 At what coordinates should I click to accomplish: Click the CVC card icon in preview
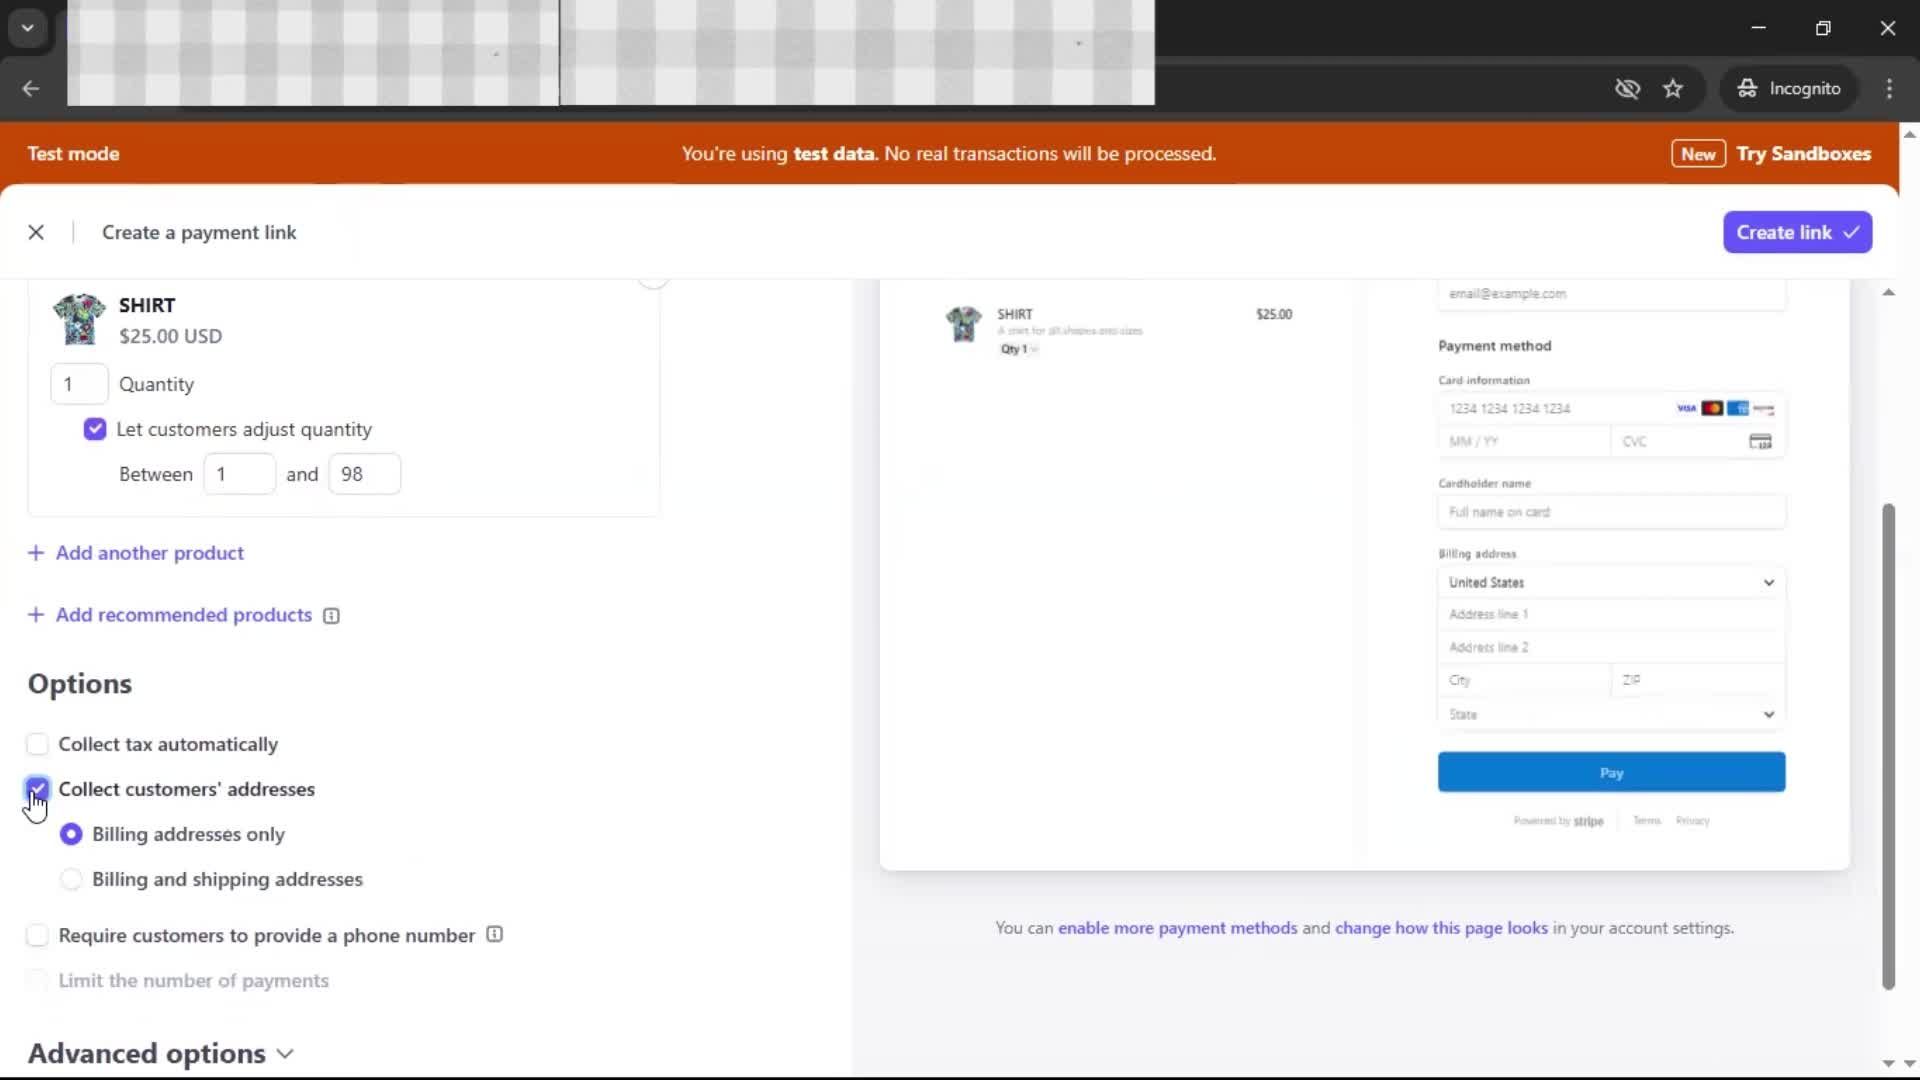point(1760,441)
